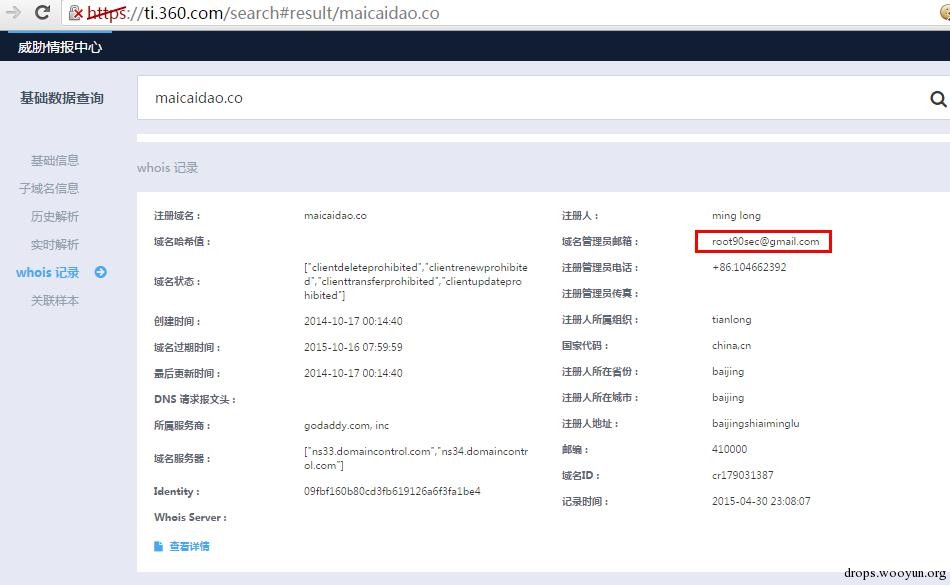Select the 实时解析 sidebar entry
The height and width of the screenshot is (585, 950).
(x=55, y=245)
